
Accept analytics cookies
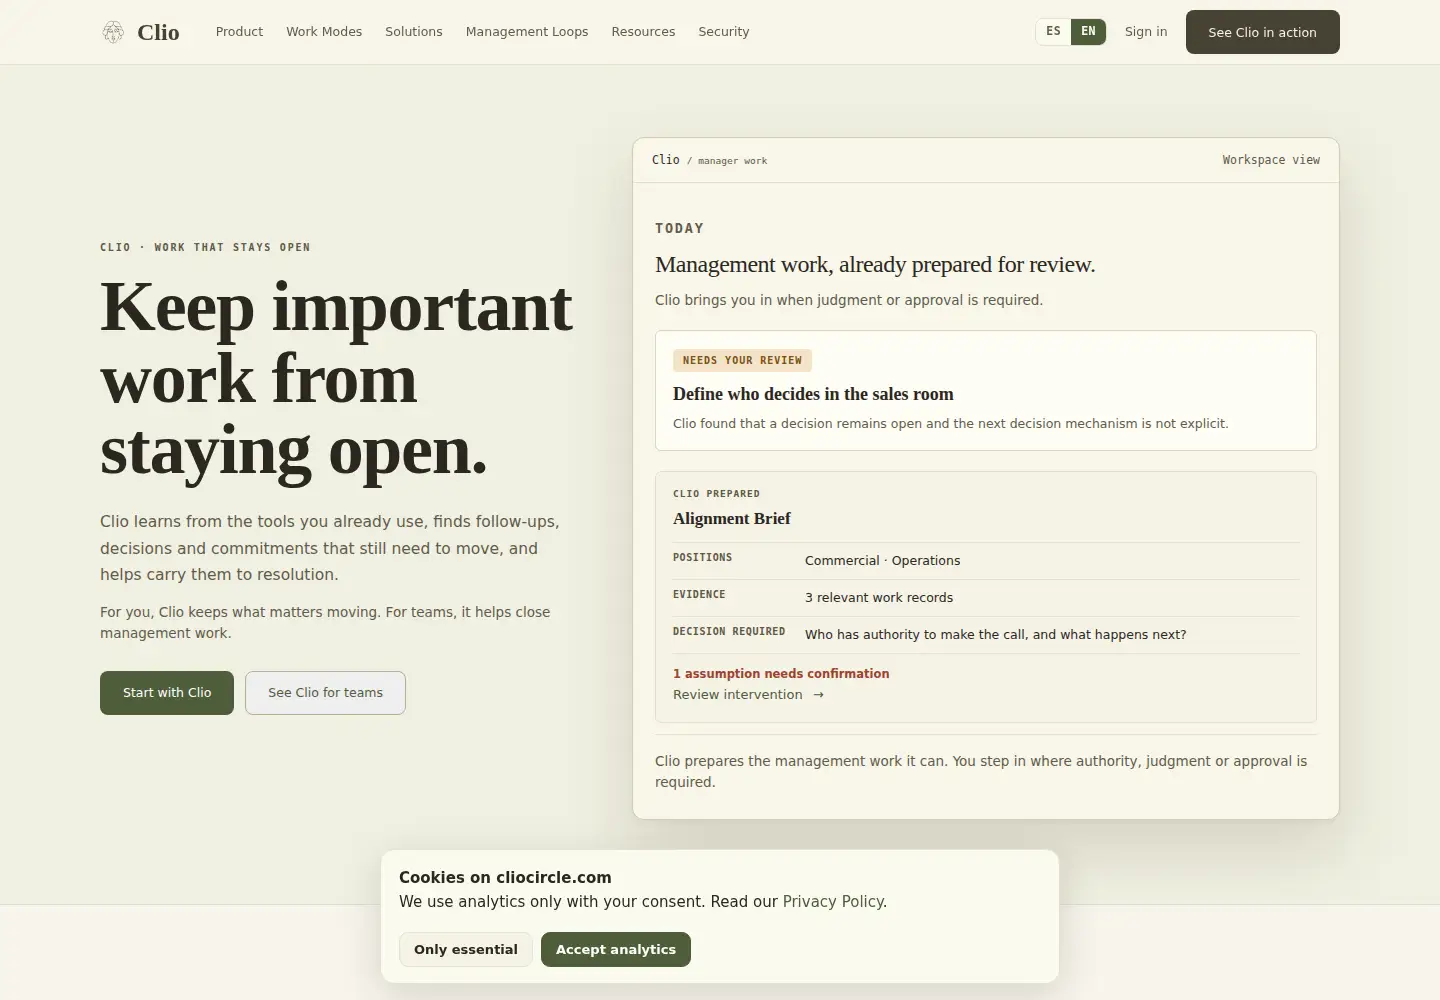(616, 950)
